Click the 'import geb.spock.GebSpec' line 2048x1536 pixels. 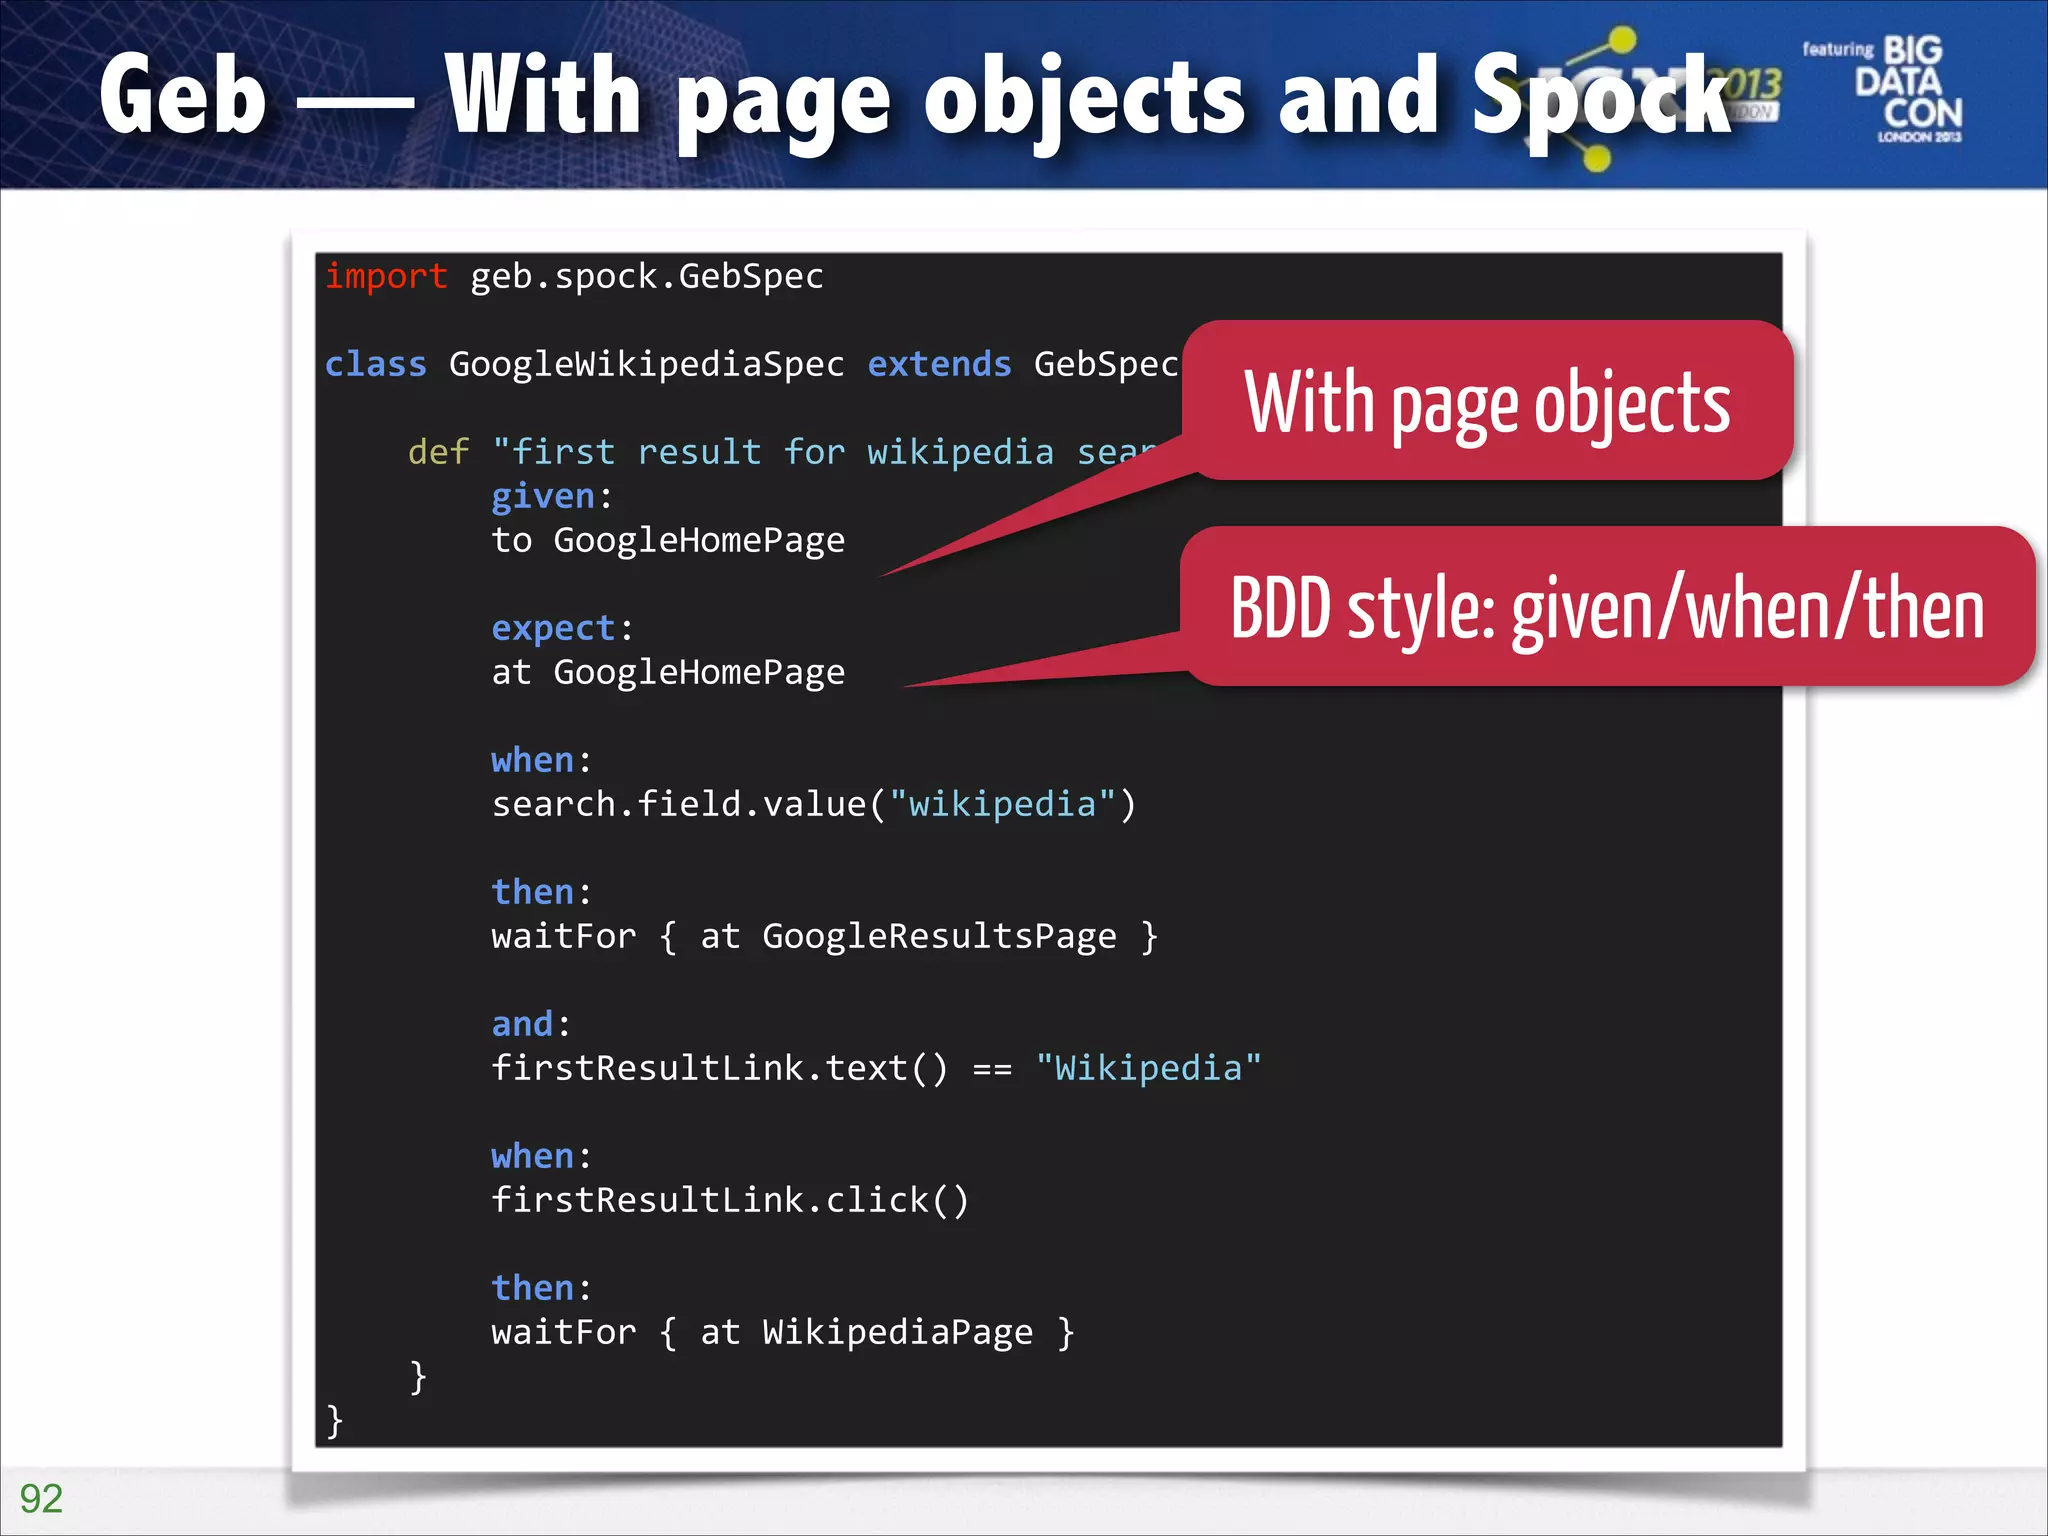click(x=574, y=276)
